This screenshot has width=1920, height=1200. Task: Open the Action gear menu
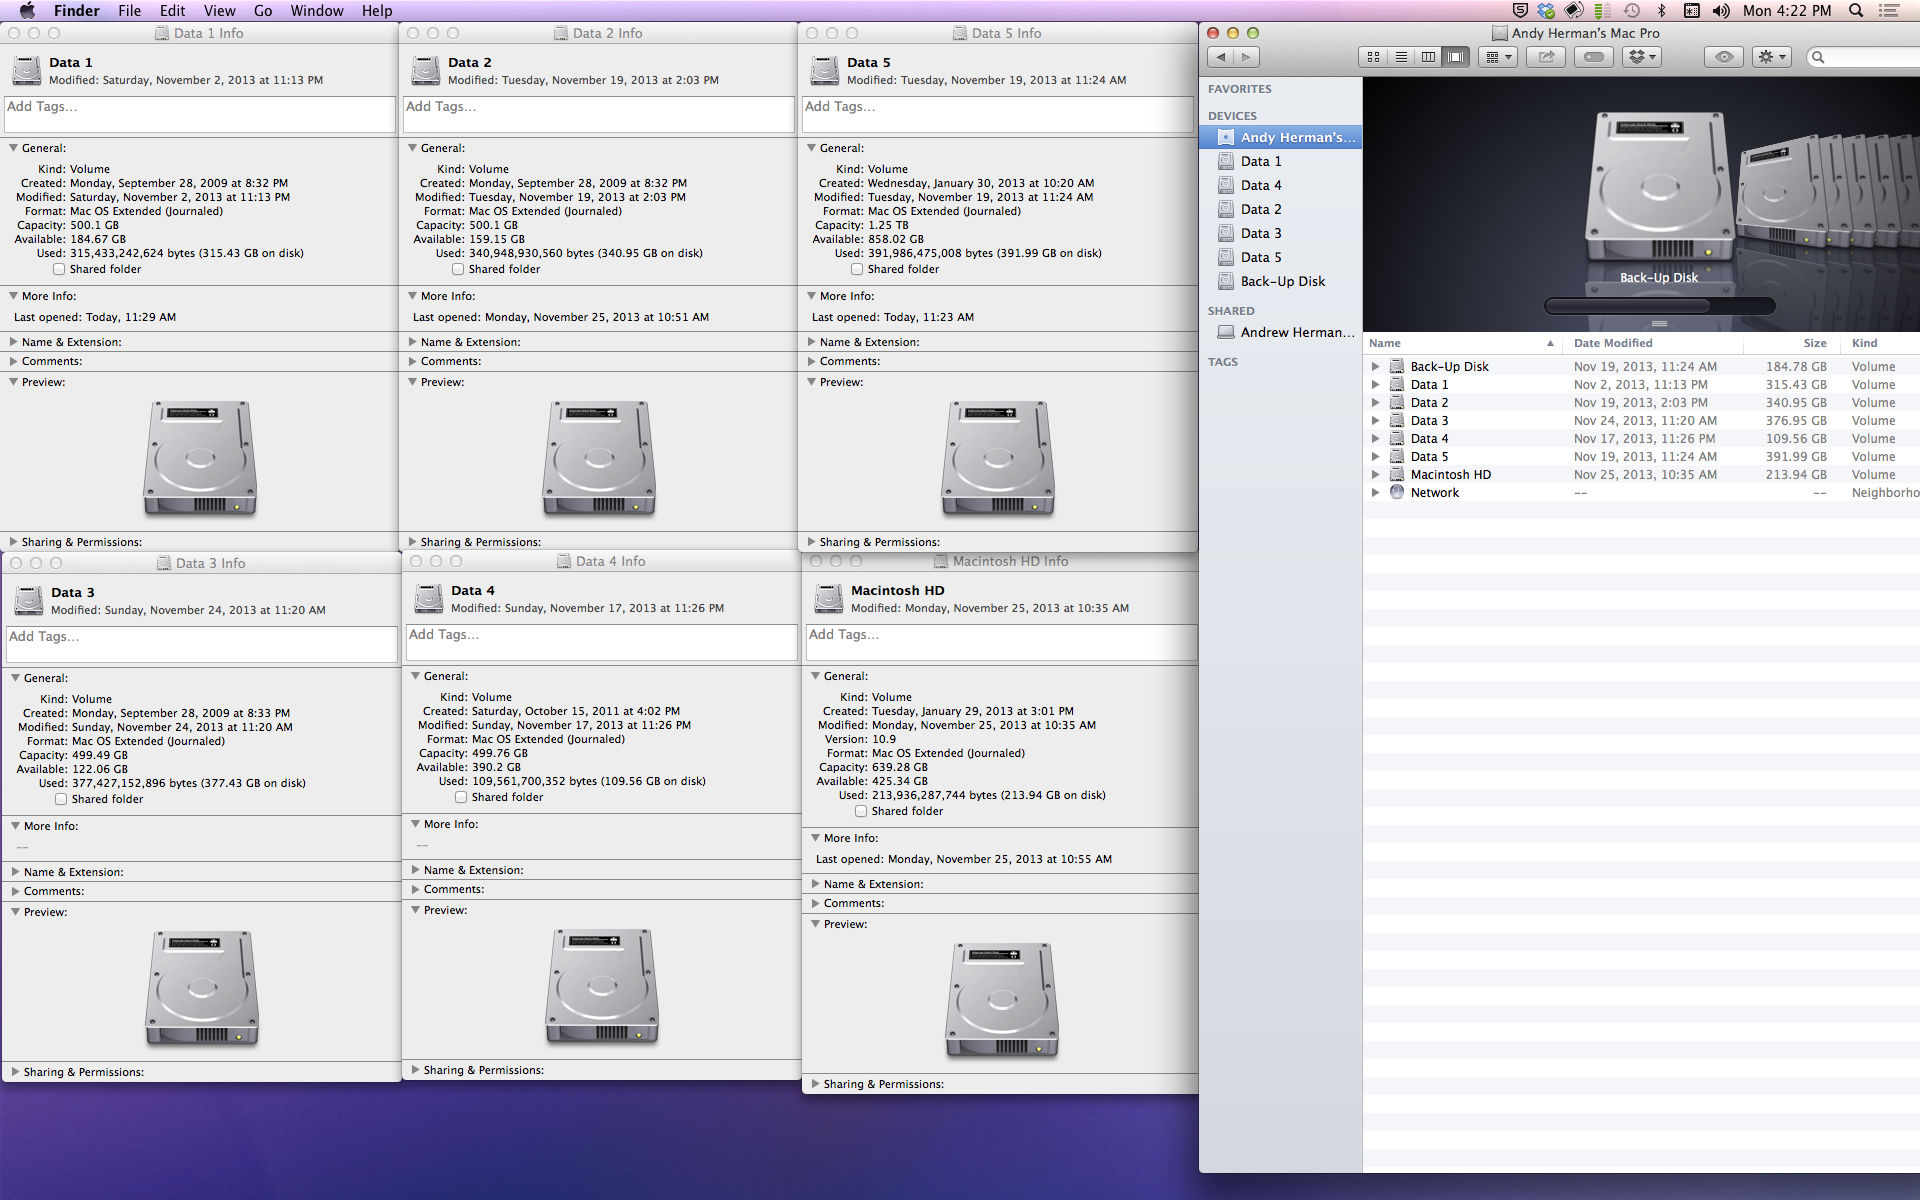tap(1771, 57)
